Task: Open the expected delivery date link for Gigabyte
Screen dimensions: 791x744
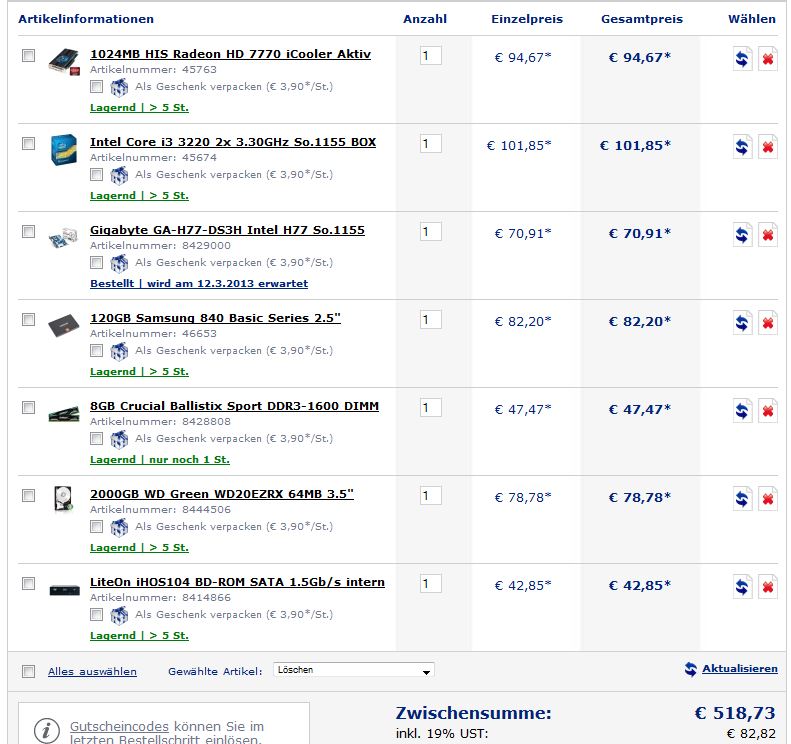Action: [x=199, y=283]
